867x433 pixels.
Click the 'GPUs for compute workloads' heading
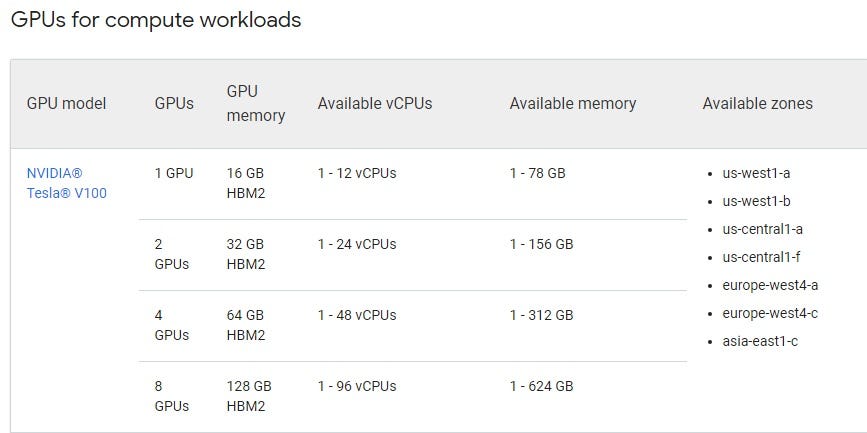[x=155, y=19]
